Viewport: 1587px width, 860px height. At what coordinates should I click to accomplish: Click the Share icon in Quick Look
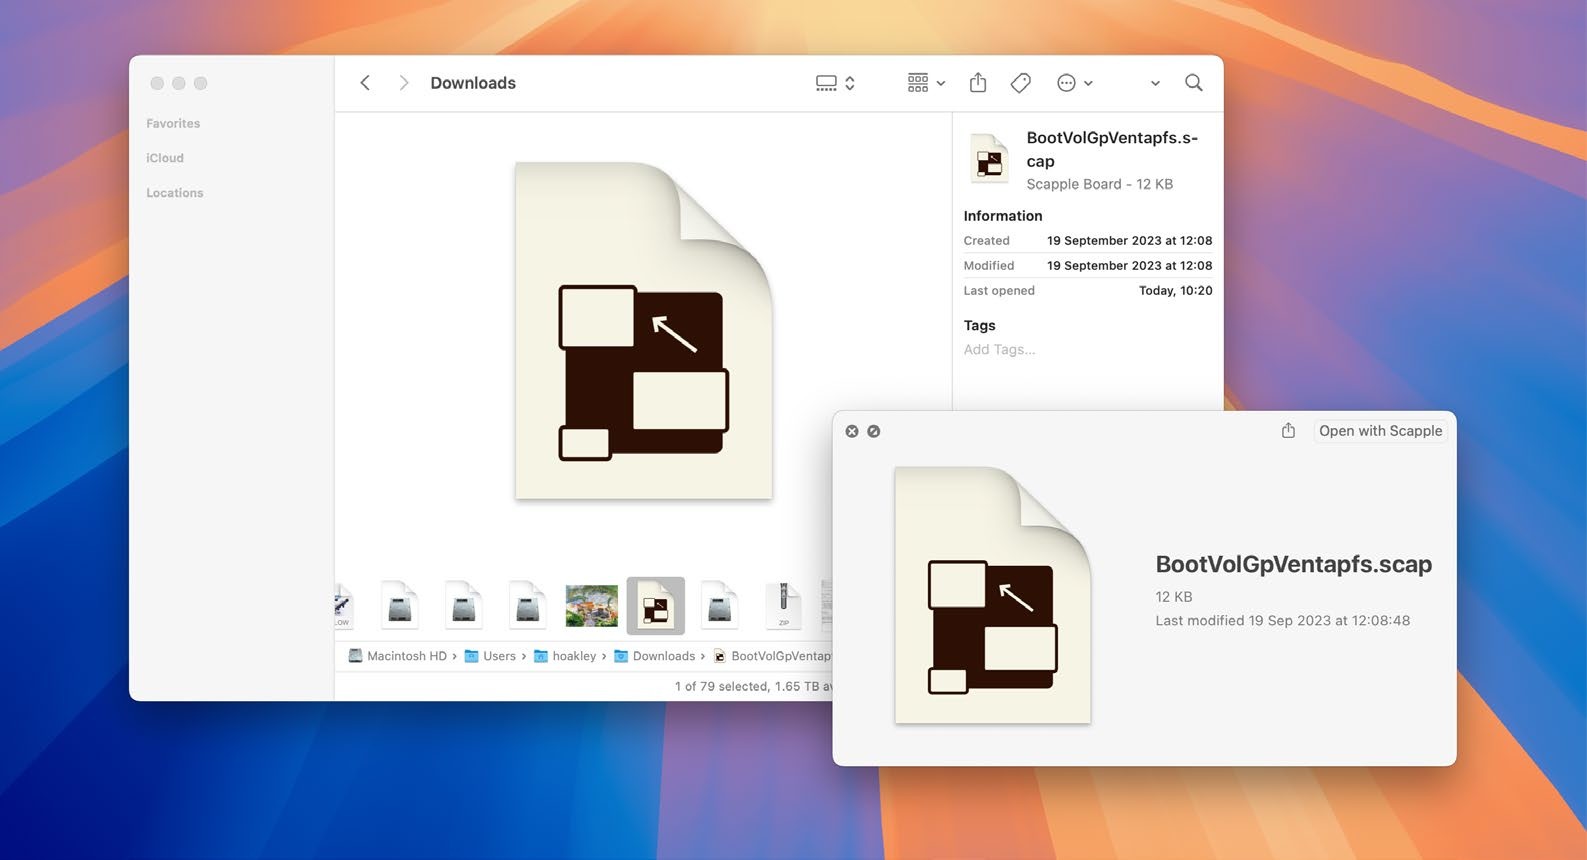point(1288,430)
